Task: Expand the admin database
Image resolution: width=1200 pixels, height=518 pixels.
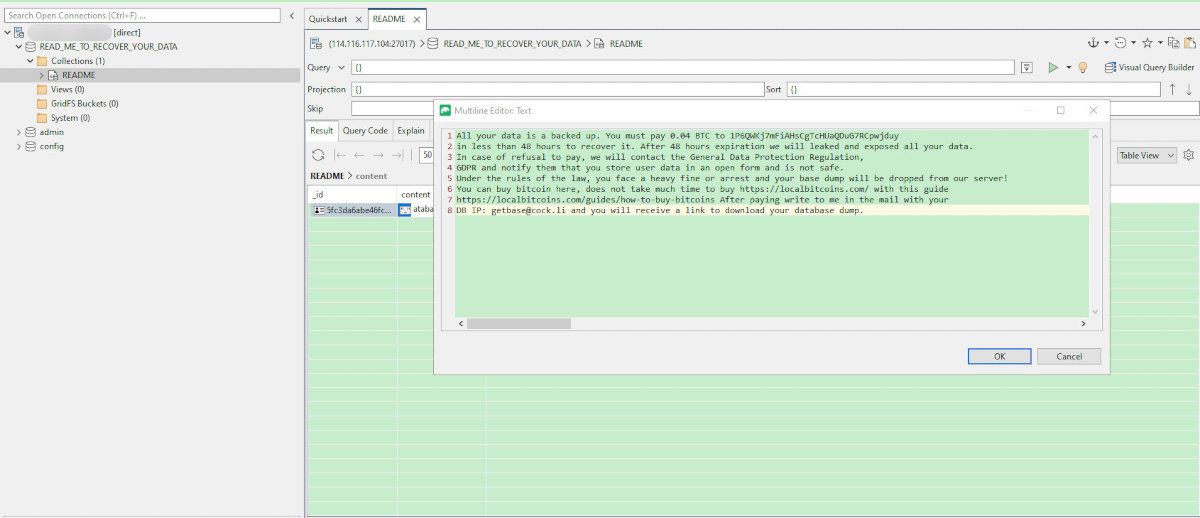Action: click(x=18, y=132)
